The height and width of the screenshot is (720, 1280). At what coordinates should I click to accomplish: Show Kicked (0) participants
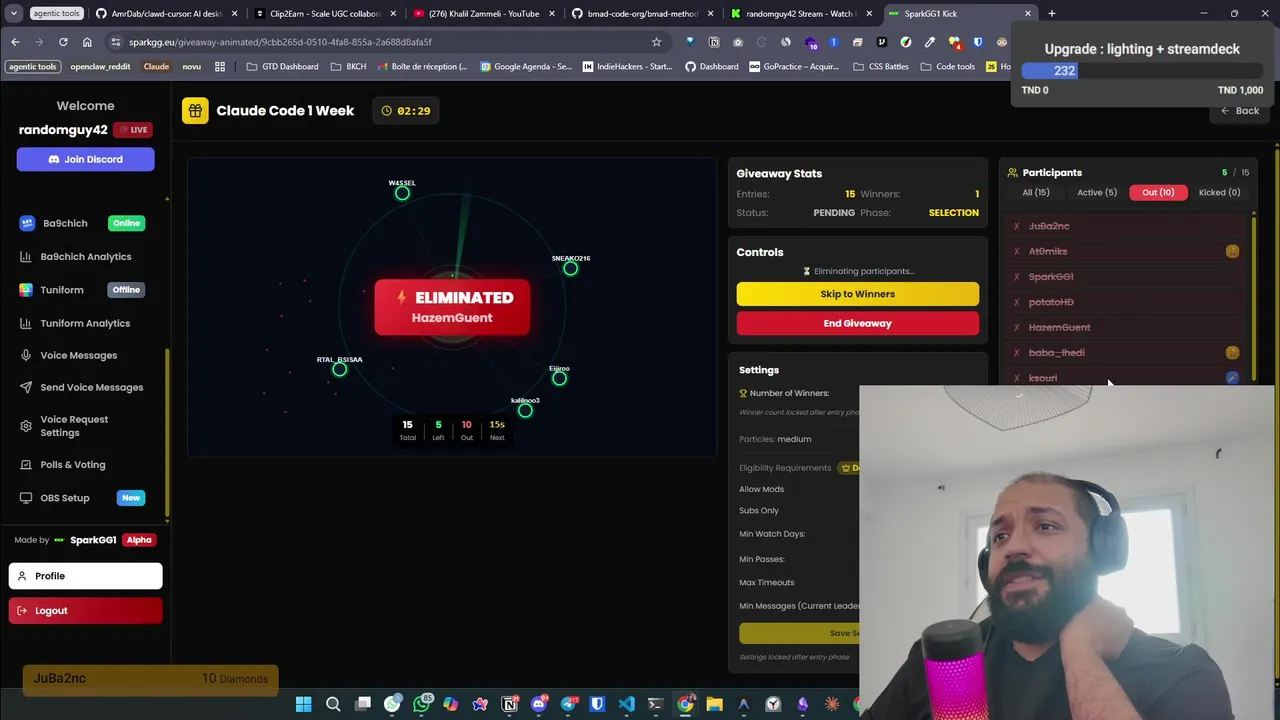[1219, 192]
